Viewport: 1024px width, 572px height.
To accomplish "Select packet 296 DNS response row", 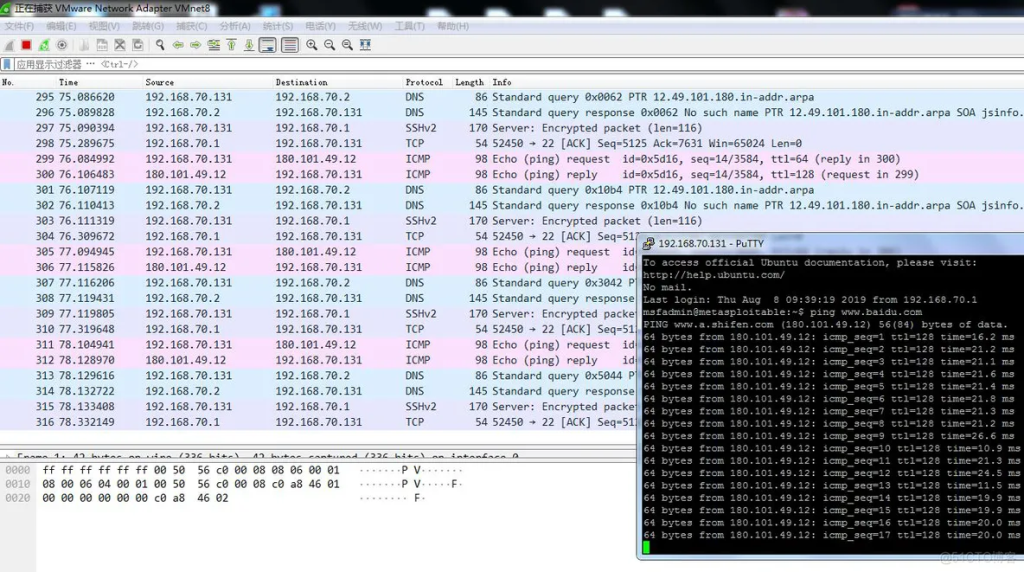I will click(x=512, y=112).
